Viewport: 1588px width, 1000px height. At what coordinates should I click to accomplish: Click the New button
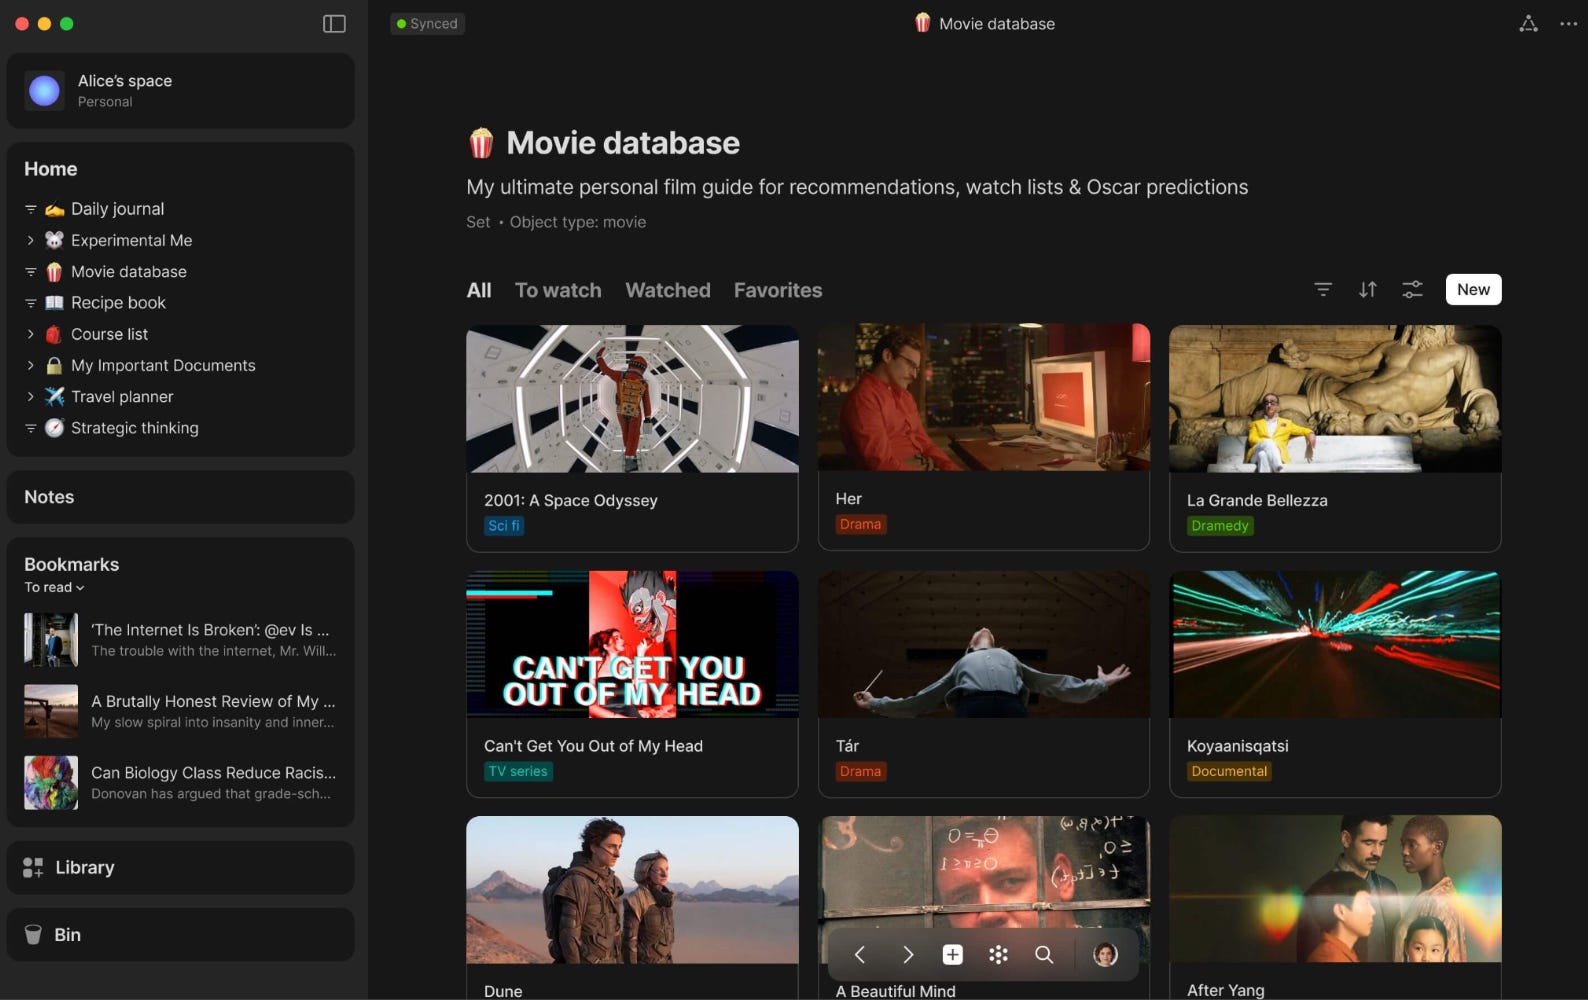tap(1472, 290)
